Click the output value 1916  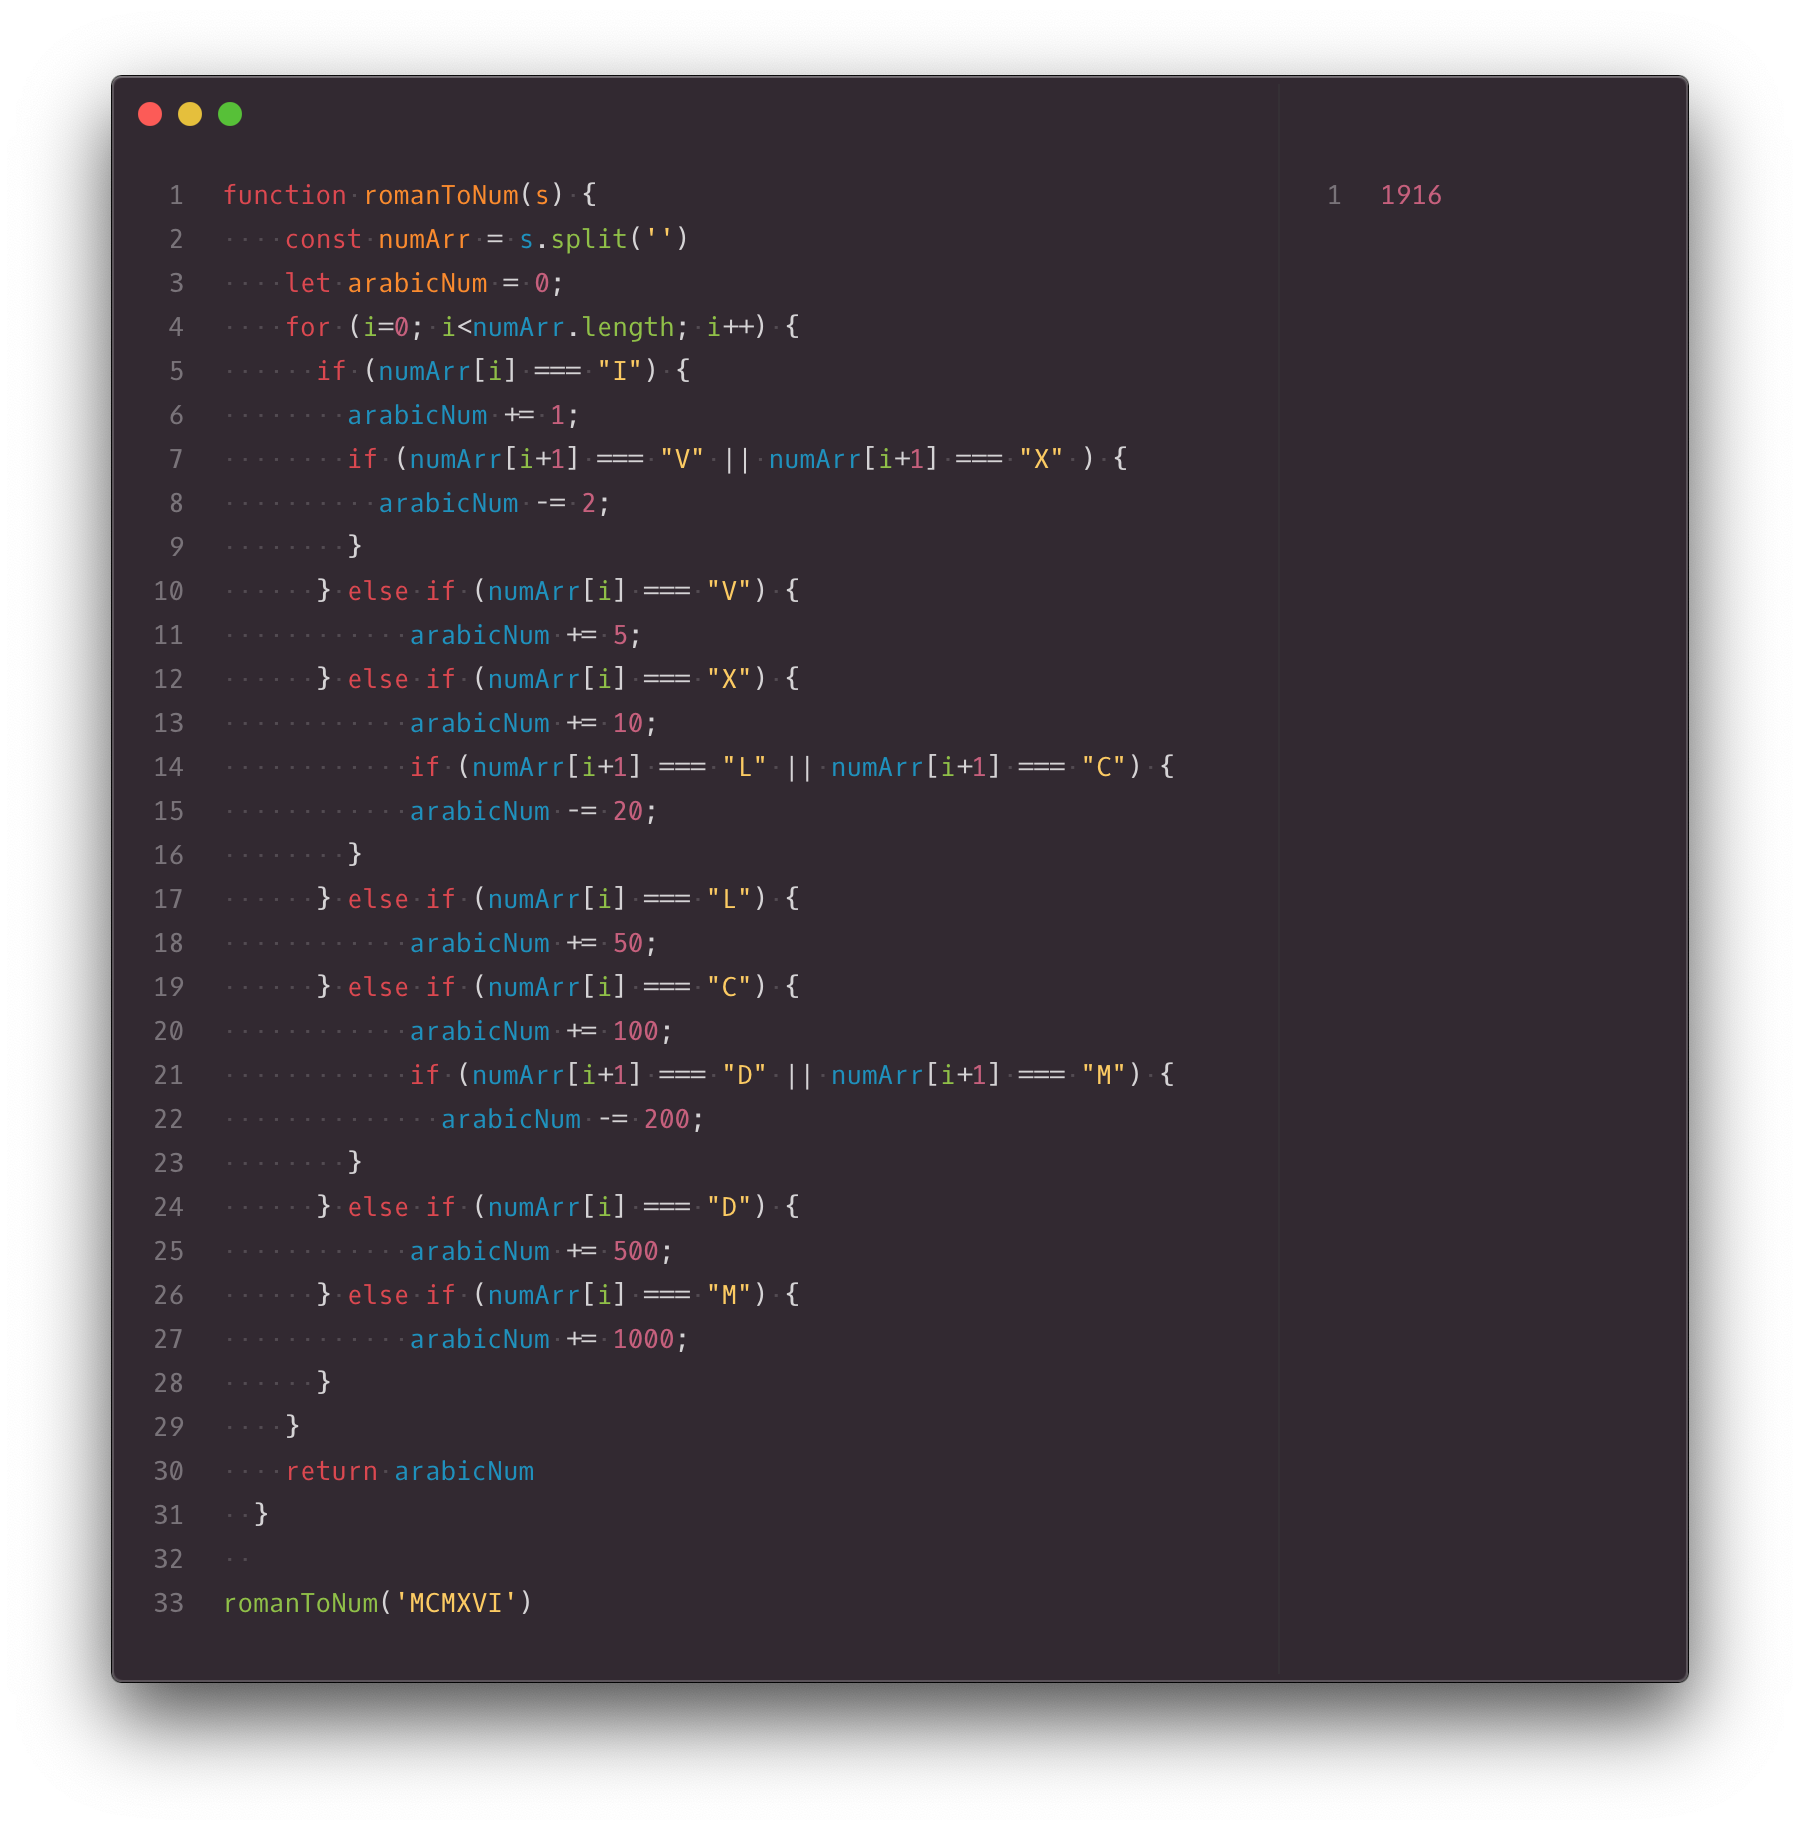pyautogui.click(x=1411, y=195)
